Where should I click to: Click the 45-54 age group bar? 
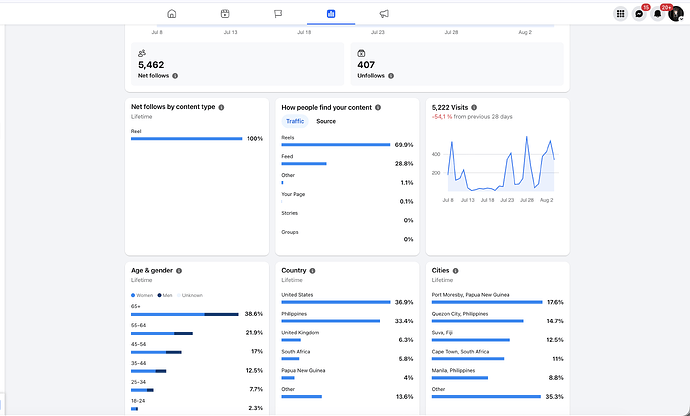(x=156, y=352)
